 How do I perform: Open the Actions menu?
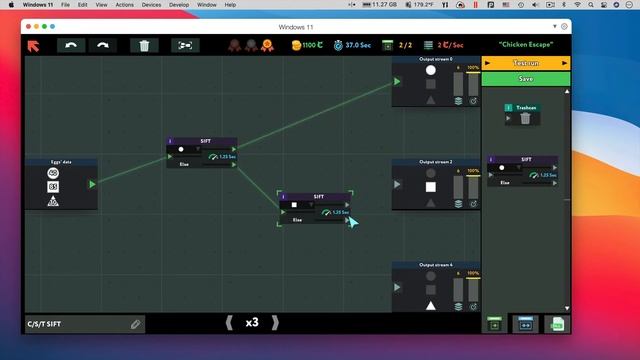(124, 5)
